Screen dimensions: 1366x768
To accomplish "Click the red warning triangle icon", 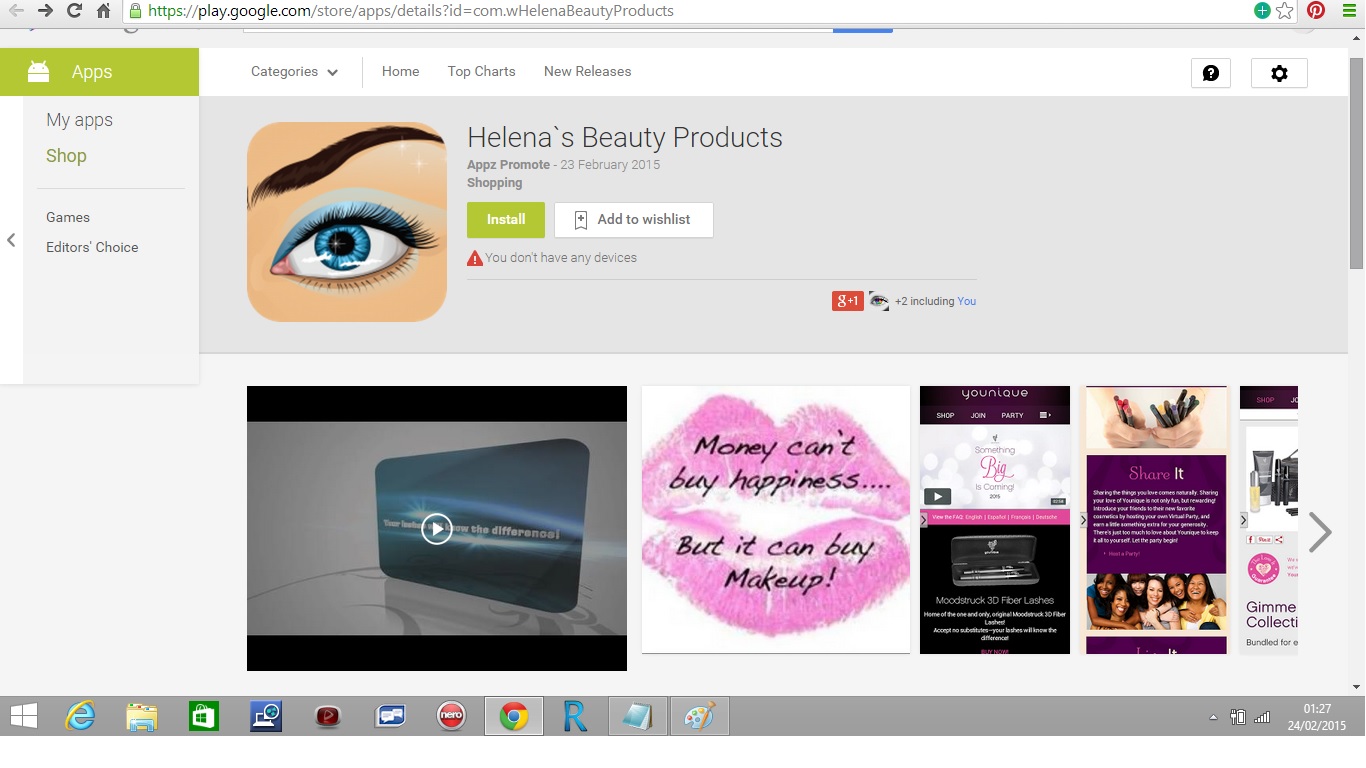I will pyautogui.click(x=475, y=258).
